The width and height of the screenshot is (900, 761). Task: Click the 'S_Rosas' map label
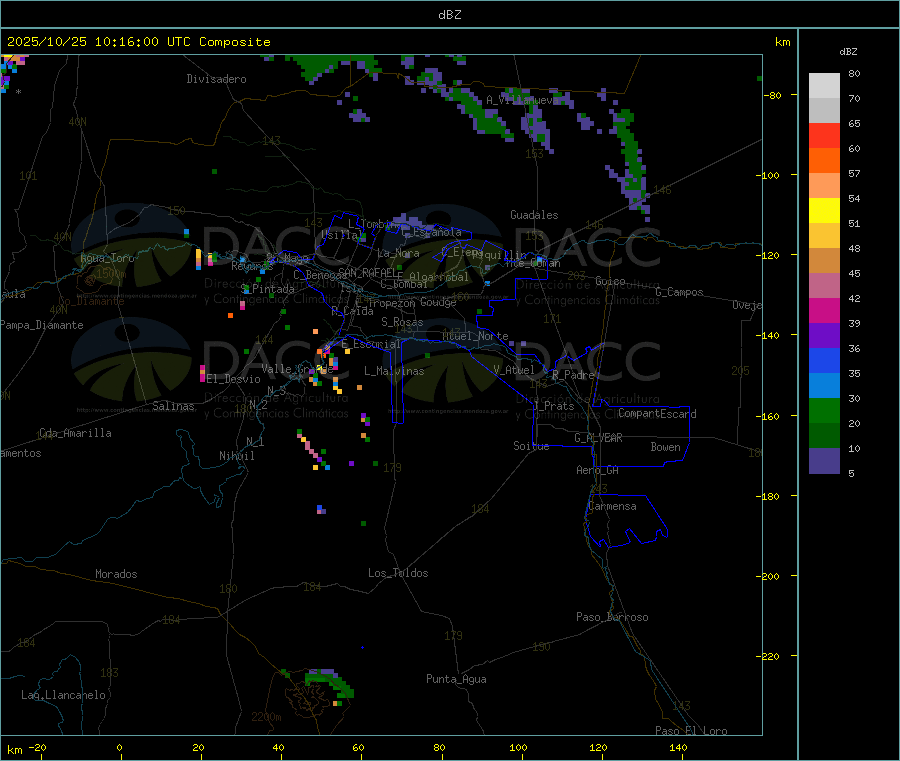(402, 322)
